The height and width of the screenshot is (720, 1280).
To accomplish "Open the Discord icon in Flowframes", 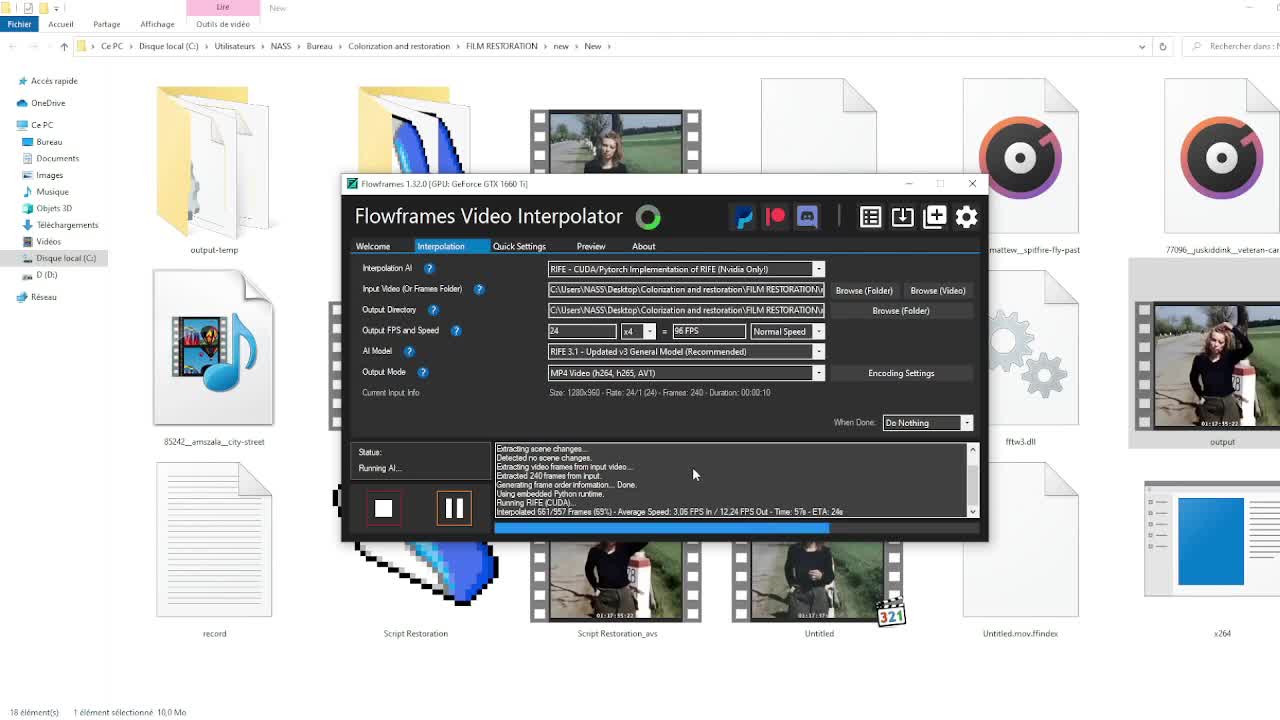I will (x=807, y=217).
